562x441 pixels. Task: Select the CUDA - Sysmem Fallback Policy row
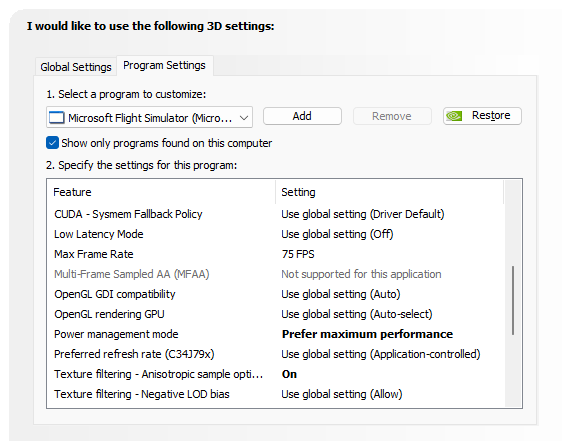275,214
